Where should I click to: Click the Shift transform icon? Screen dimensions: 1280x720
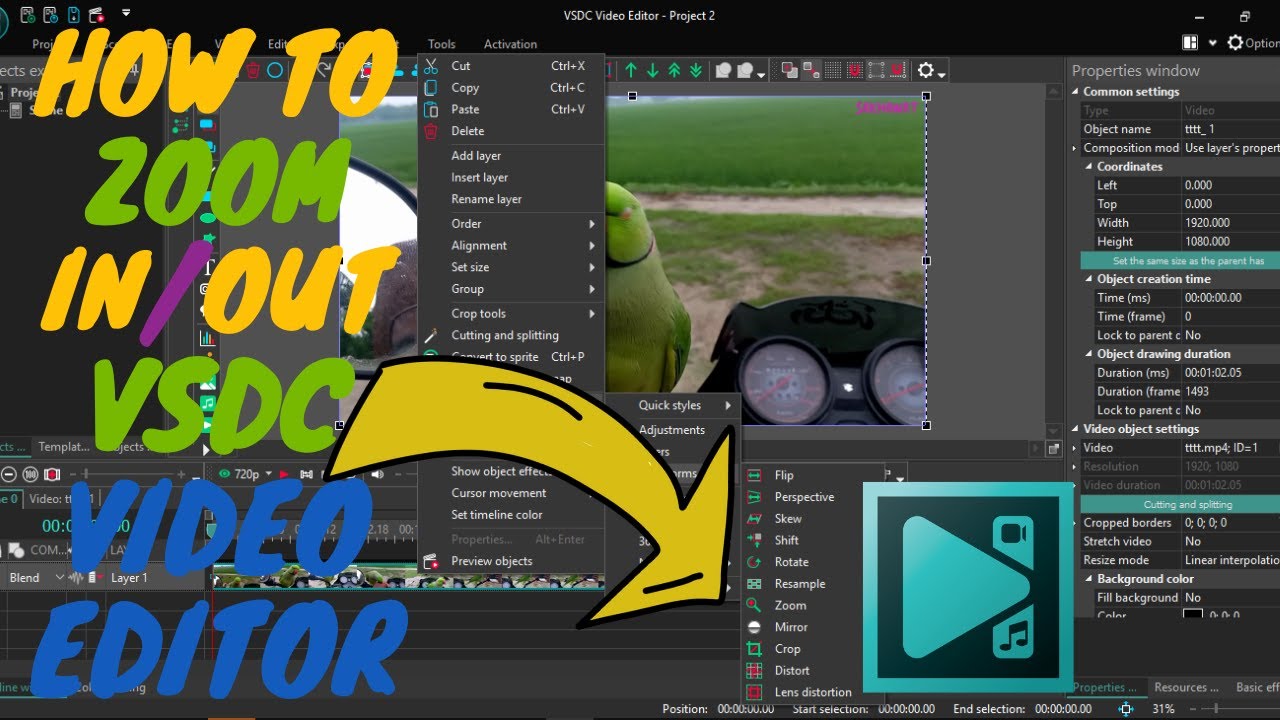pos(755,540)
